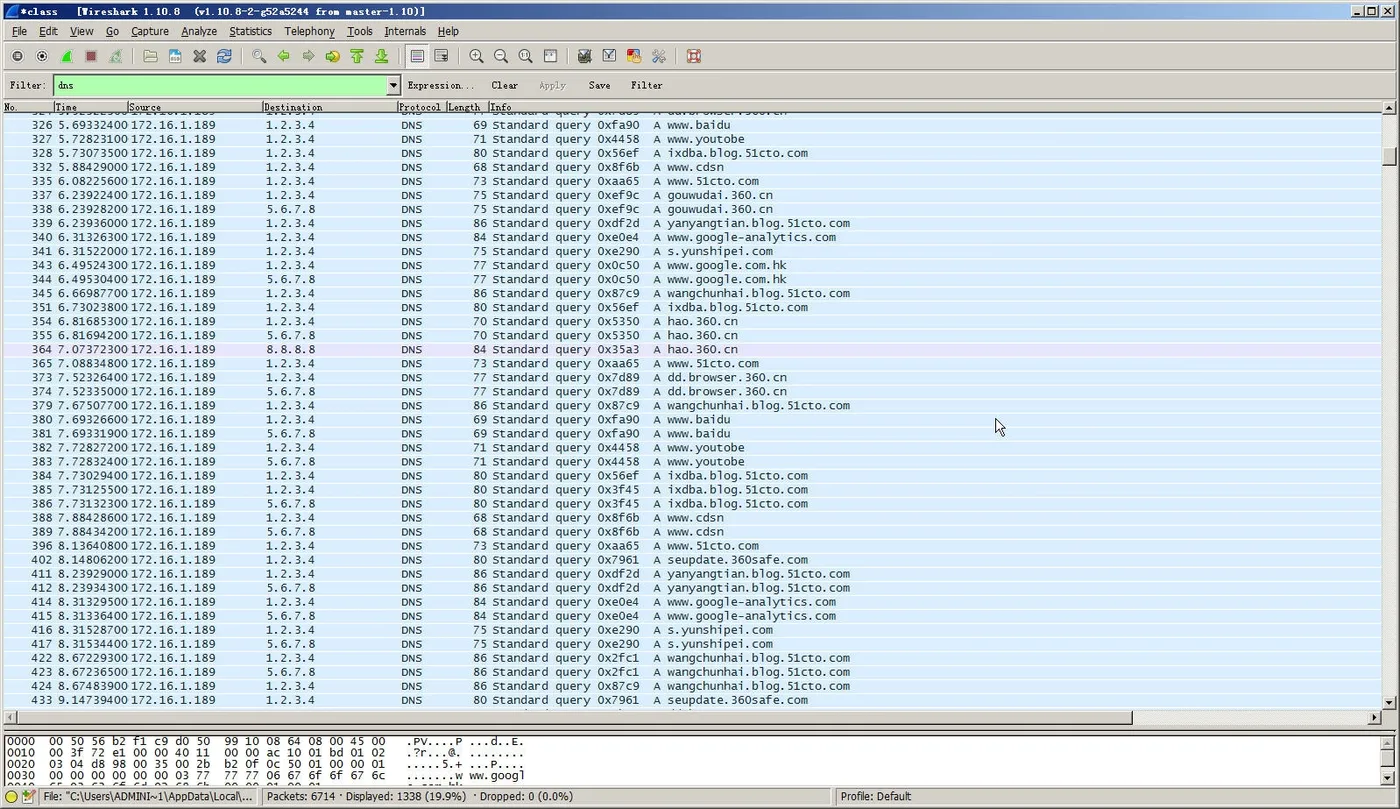Stop the running capture (red square)
This screenshot has width=1400, height=809.
91,57
